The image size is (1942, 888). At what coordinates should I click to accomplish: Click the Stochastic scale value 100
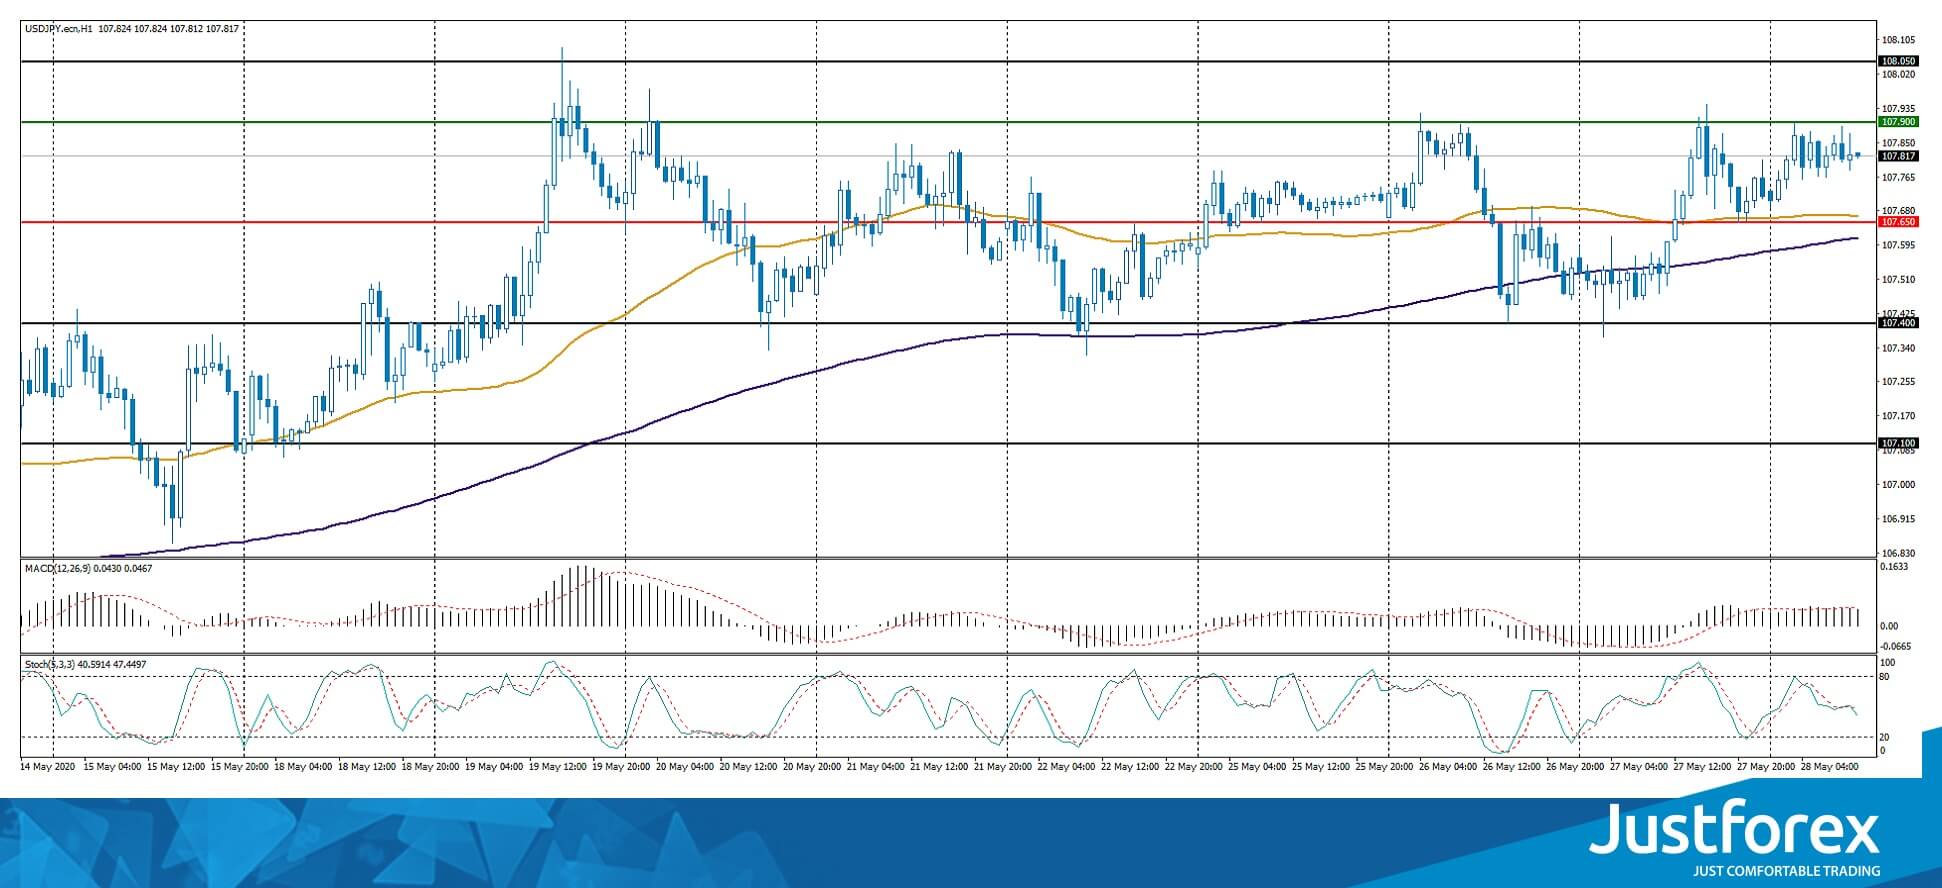(1888, 663)
